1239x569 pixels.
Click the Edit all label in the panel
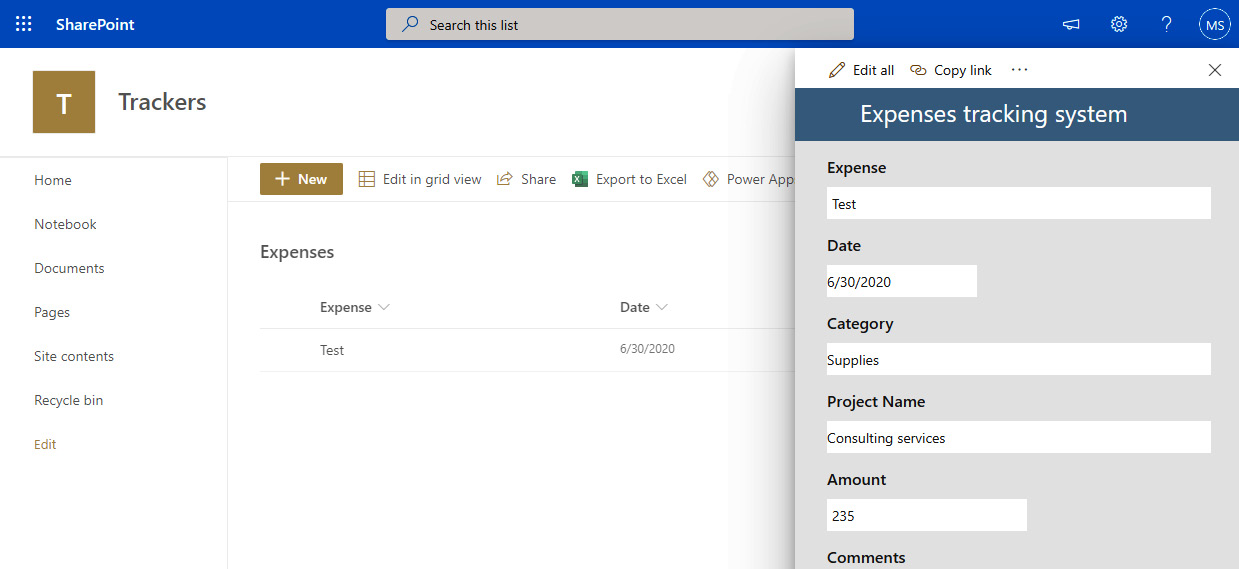[873, 70]
